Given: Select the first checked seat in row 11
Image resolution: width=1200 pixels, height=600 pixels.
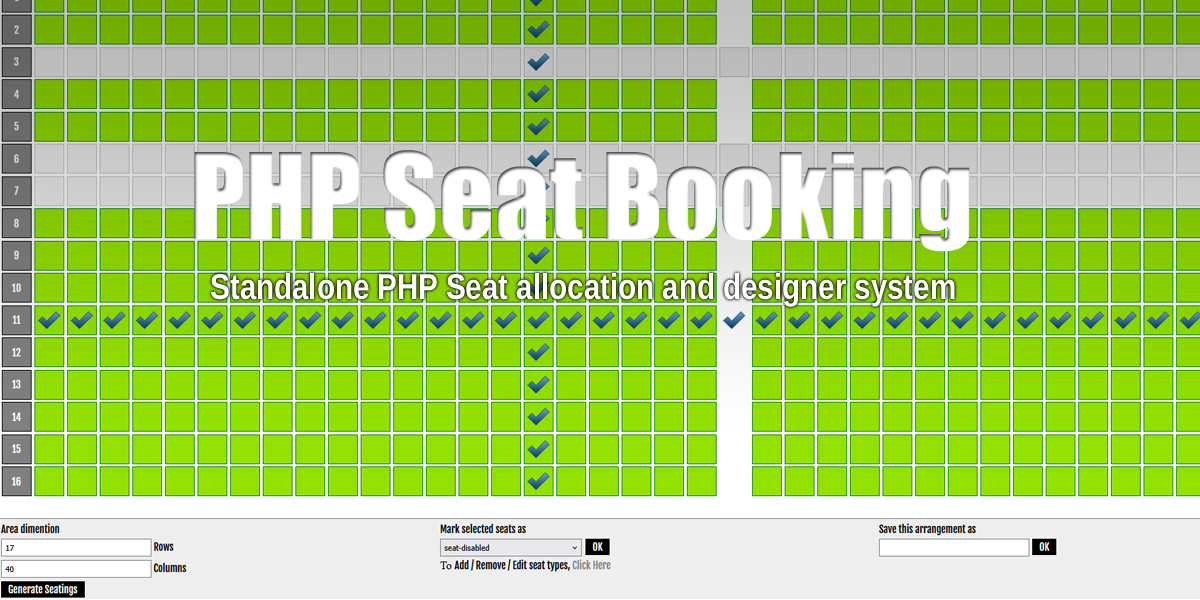Looking at the screenshot, I should [x=47, y=320].
